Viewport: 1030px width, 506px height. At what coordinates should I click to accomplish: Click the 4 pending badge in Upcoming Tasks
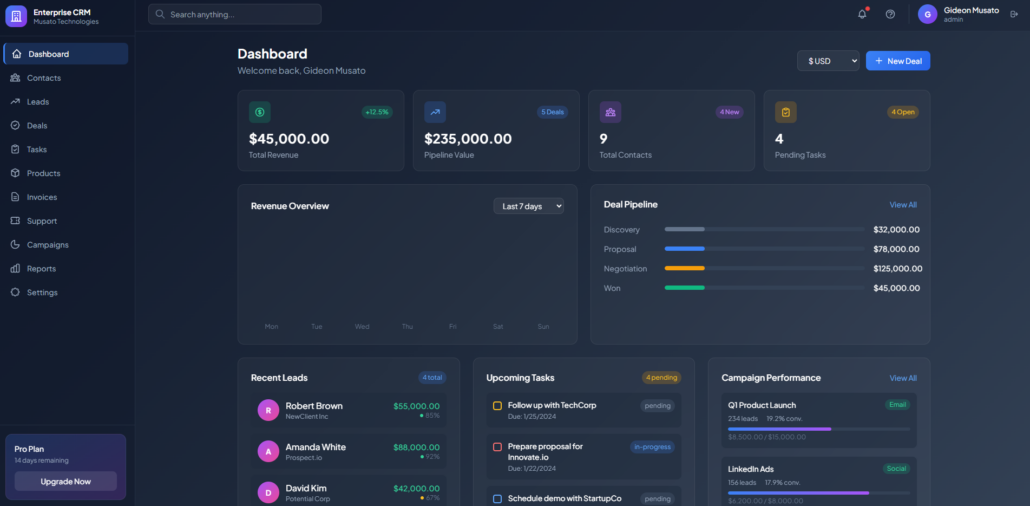click(661, 378)
